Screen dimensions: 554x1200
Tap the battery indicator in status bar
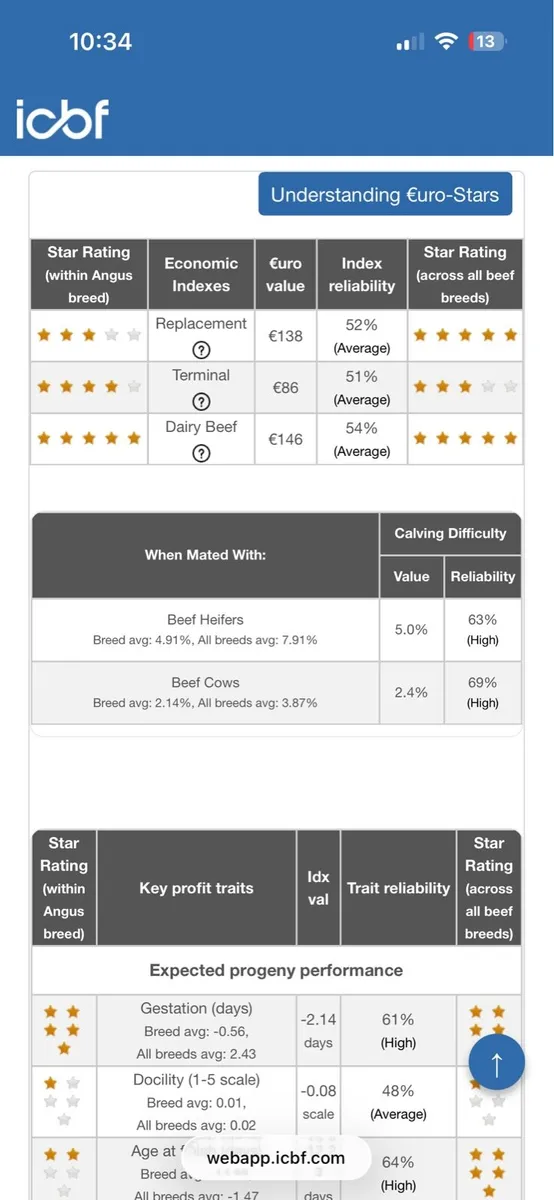click(486, 41)
